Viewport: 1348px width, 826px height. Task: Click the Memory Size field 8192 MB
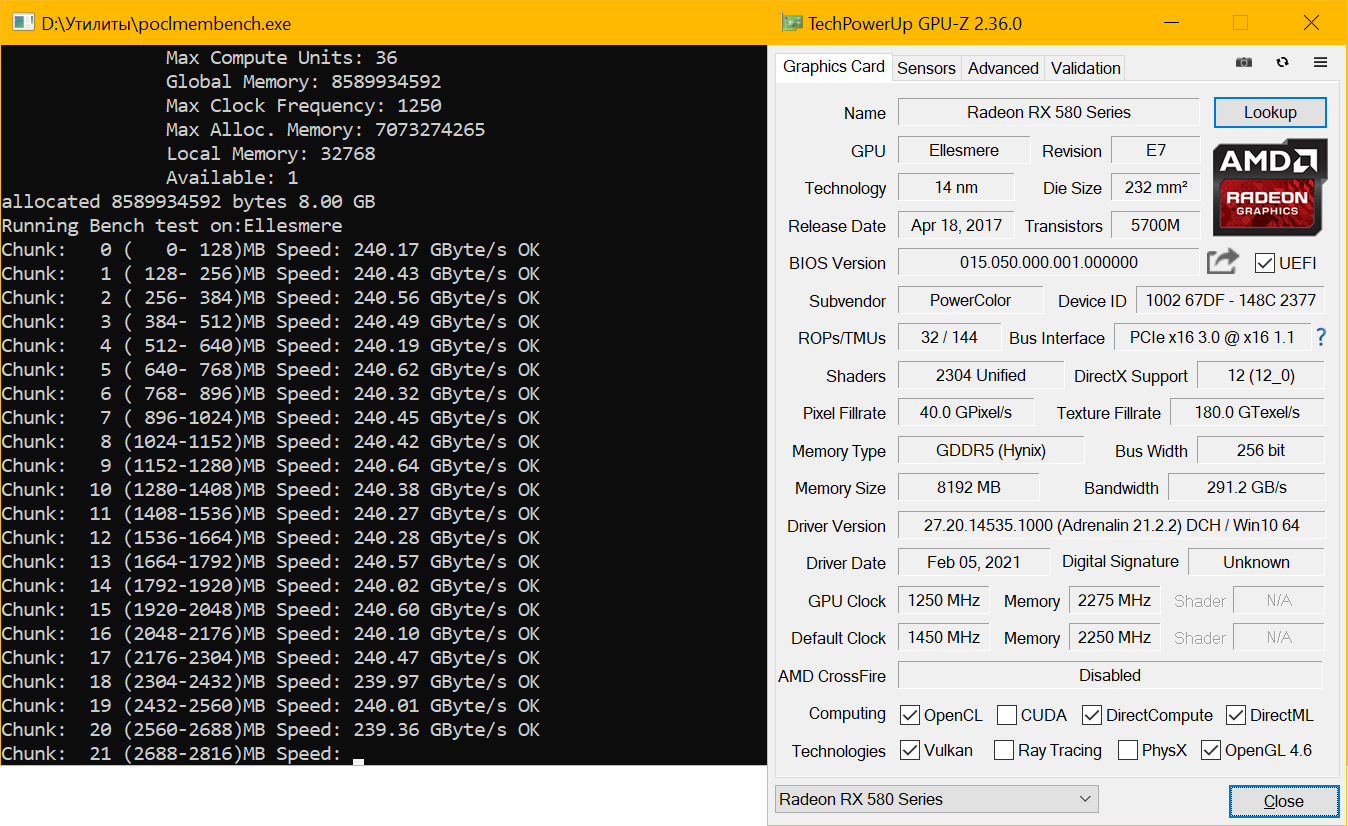pos(968,487)
